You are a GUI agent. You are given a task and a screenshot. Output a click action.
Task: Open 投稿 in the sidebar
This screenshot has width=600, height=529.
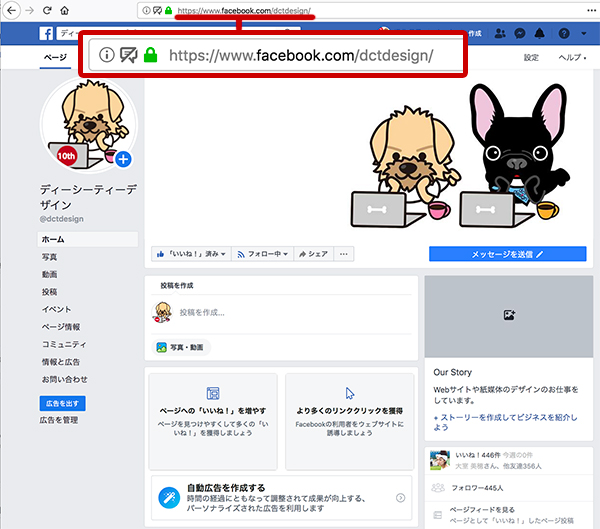[49, 292]
